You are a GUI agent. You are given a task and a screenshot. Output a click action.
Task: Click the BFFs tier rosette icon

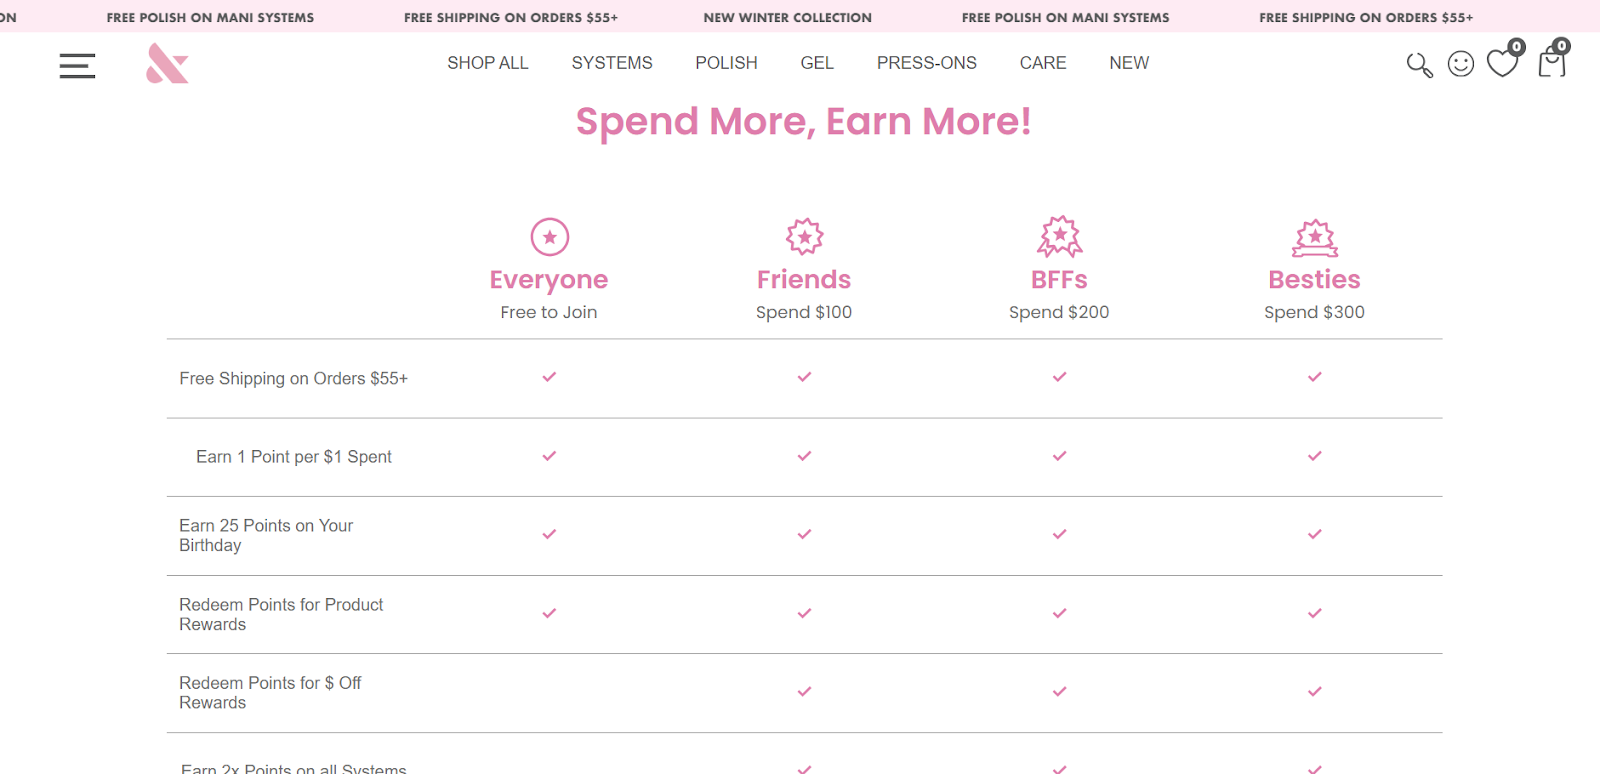tap(1058, 237)
